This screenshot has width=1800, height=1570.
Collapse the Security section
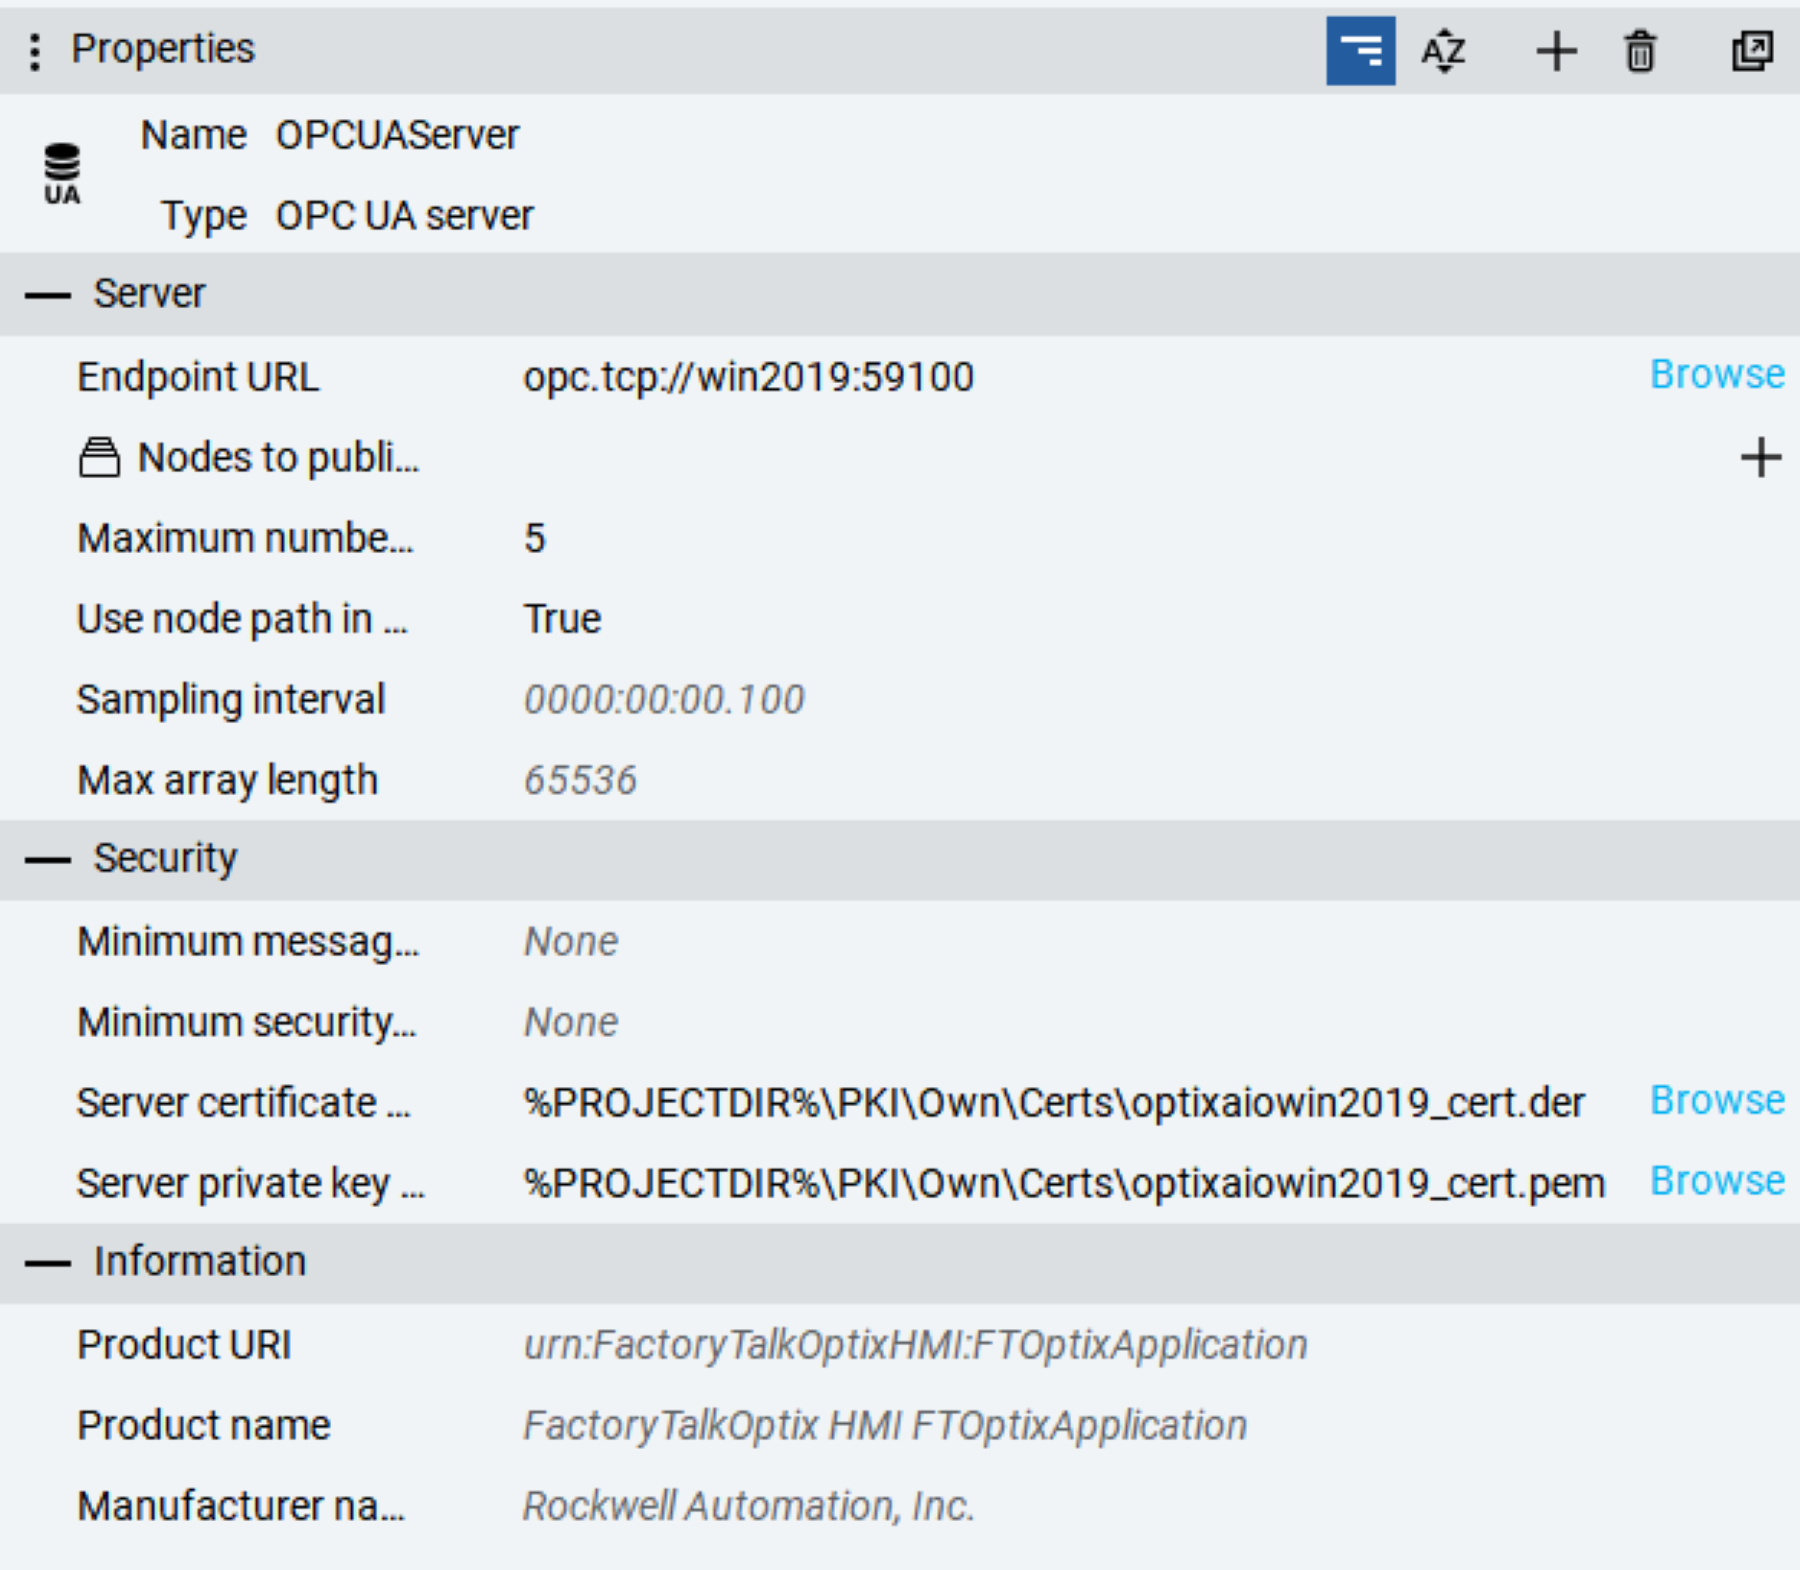[x=48, y=860]
